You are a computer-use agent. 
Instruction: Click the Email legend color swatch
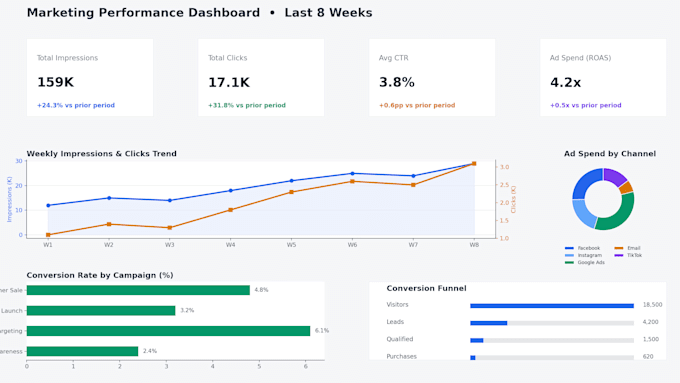(619, 248)
